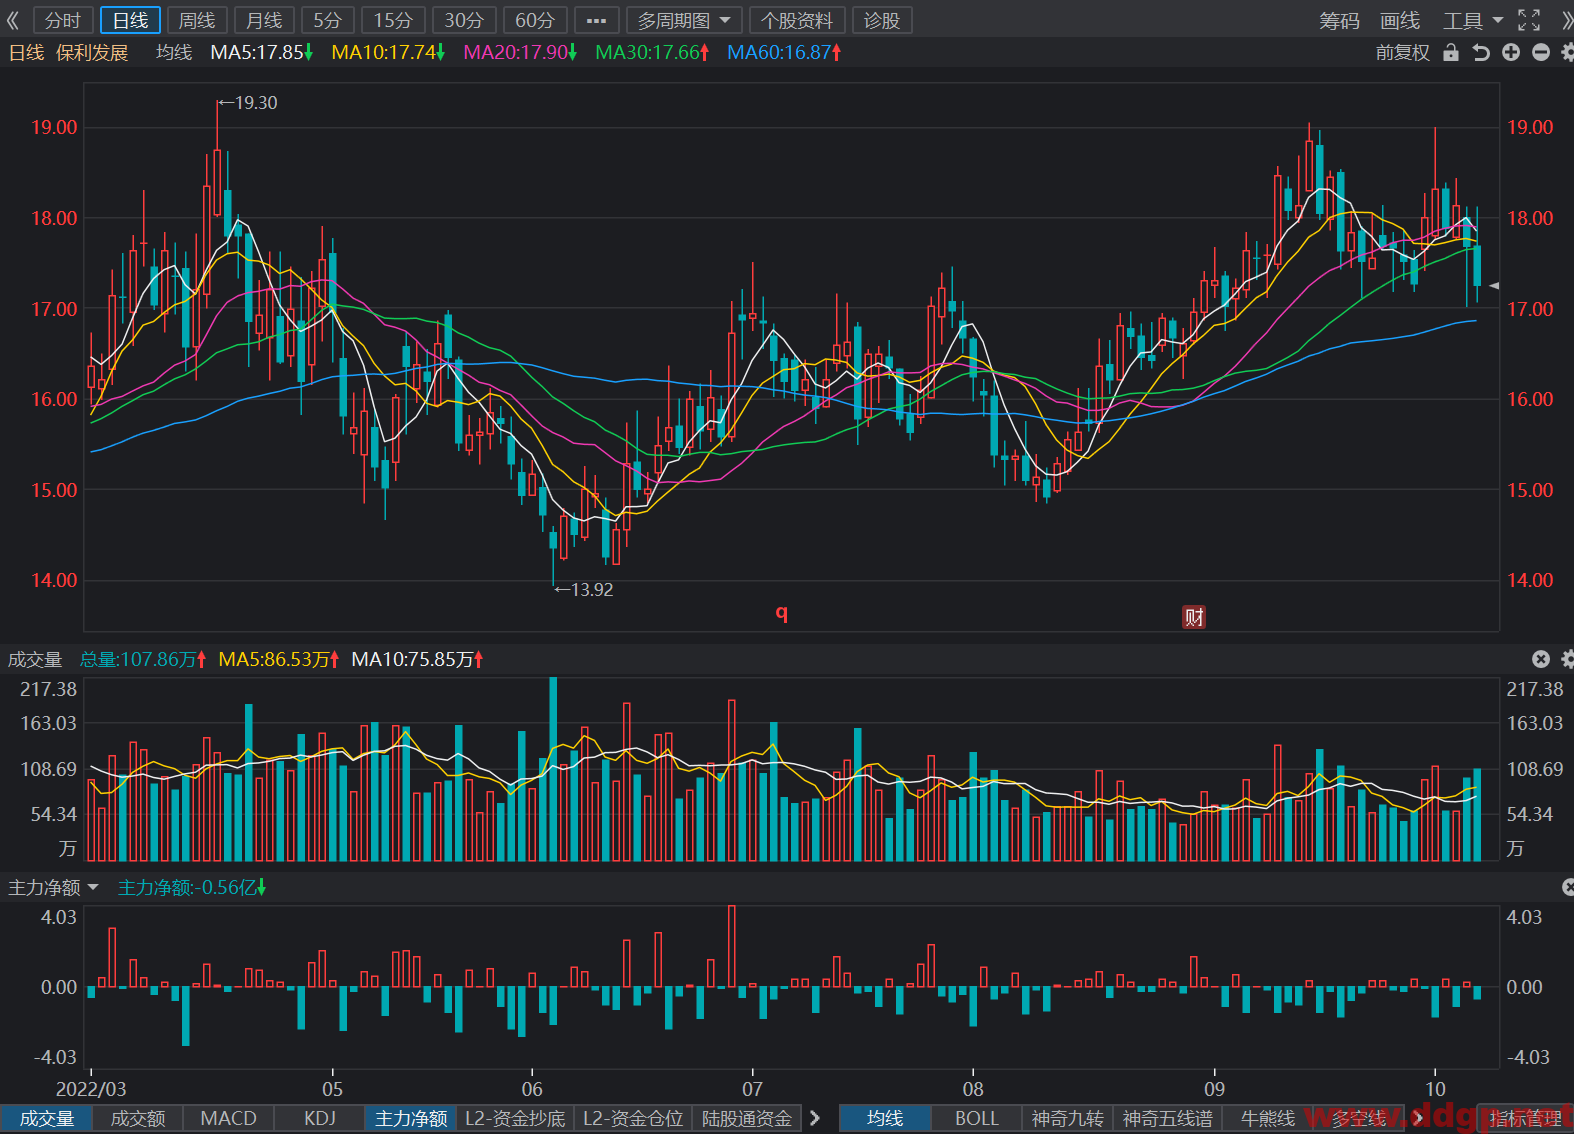Click volume MA5:86.53万 label
1574x1134 pixels.
pos(279,659)
